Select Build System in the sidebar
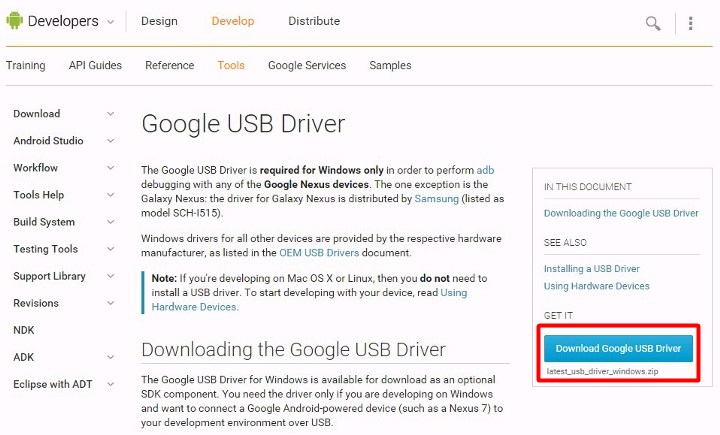Image resolution: width=720 pixels, height=435 pixels. pyautogui.click(x=44, y=222)
